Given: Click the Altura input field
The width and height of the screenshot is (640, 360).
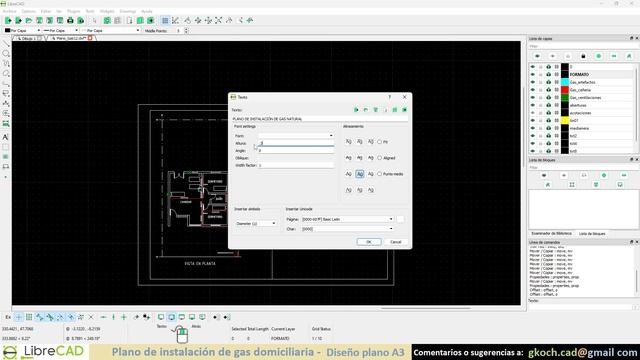Looking at the screenshot, I should [x=296, y=143].
